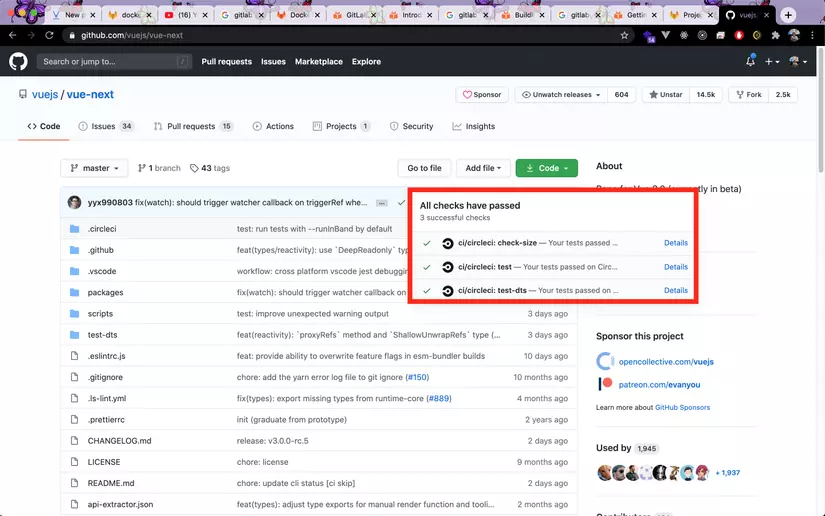Open the vue-next repository link
Image resolution: width=825 pixels, height=516 pixels.
point(90,94)
